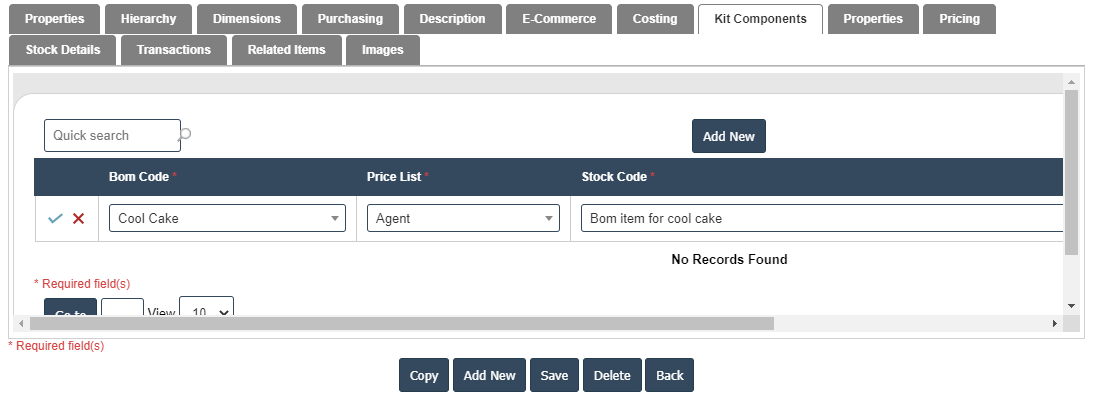Click the magnifier icon beside Quick search
The image size is (1097, 400).
(x=185, y=134)
